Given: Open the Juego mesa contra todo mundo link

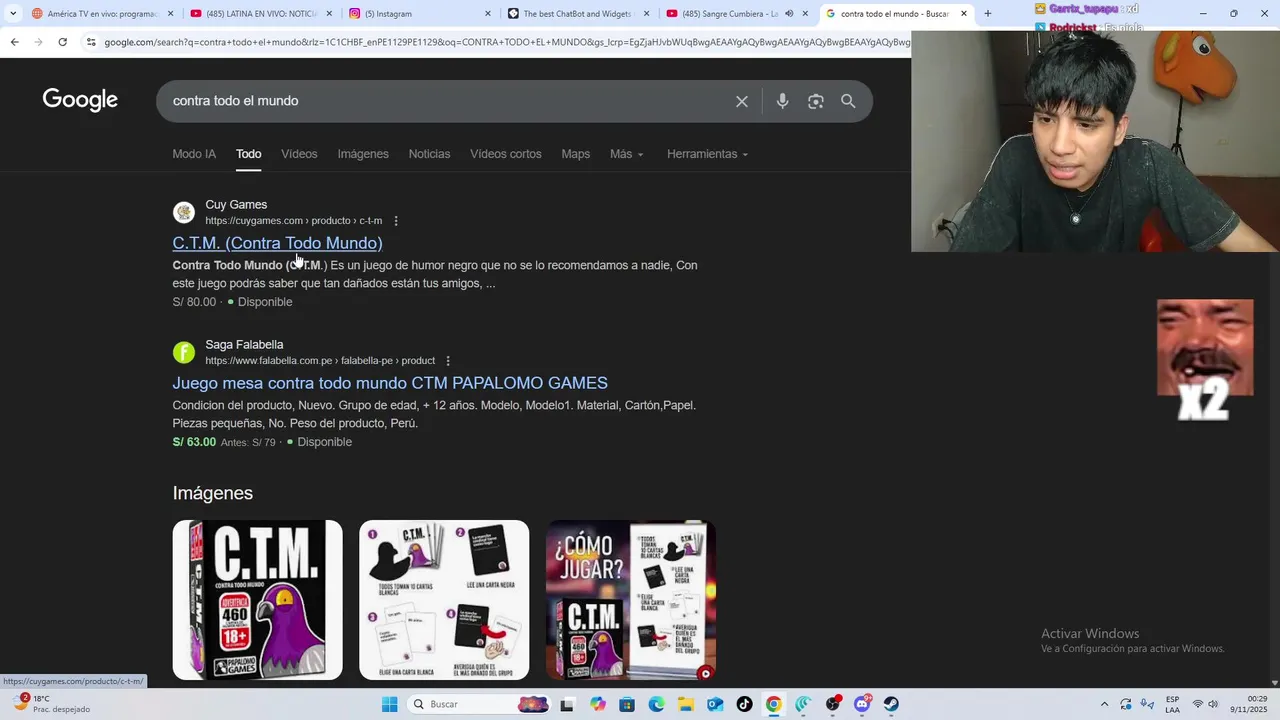Looking at the screenshot, I should (390, 383).
